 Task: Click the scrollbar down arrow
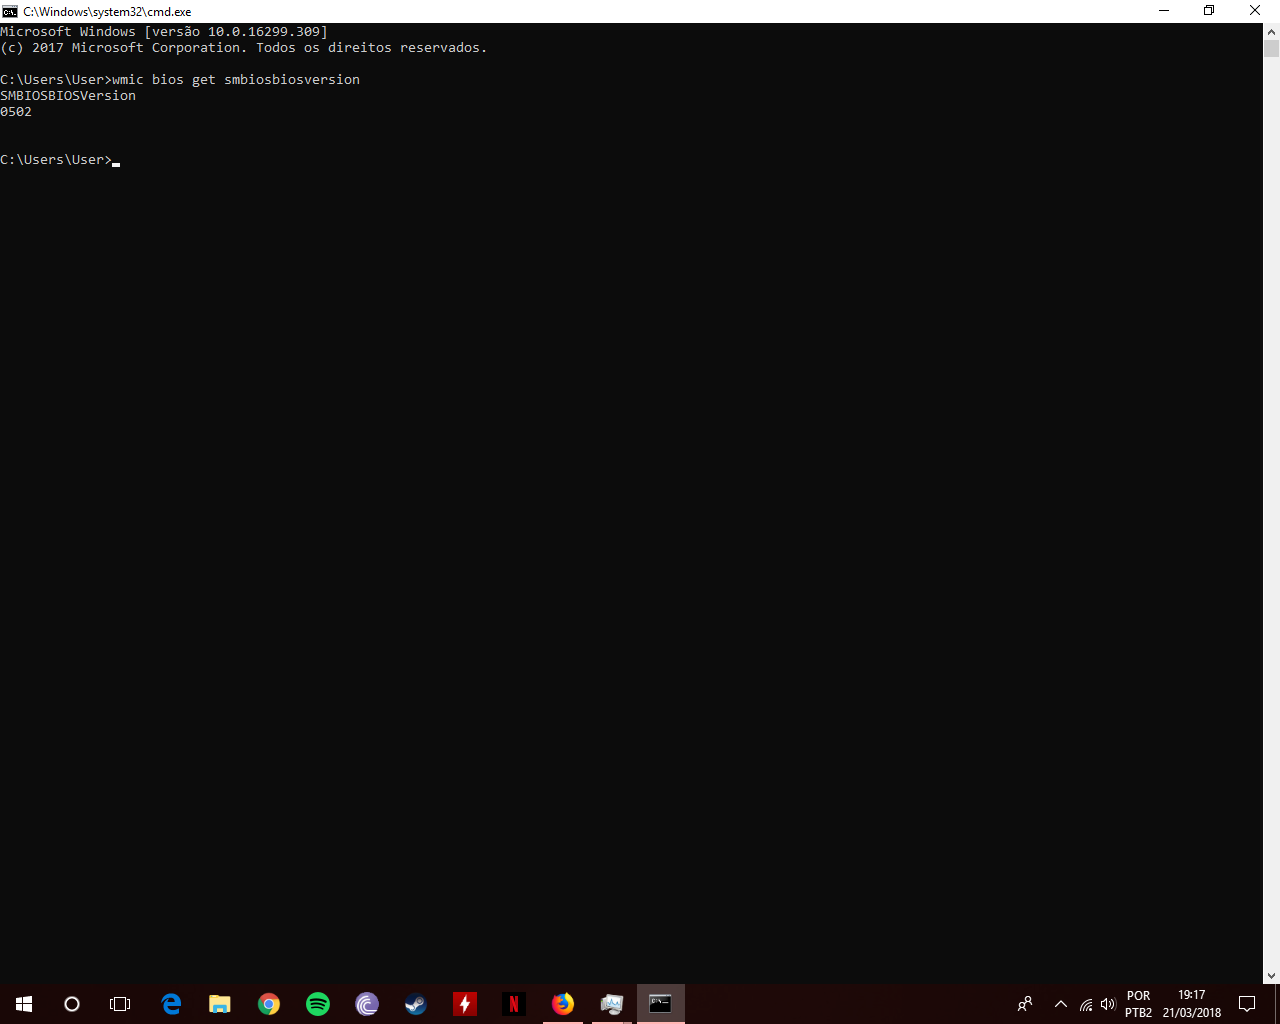tap(1271, 976)
